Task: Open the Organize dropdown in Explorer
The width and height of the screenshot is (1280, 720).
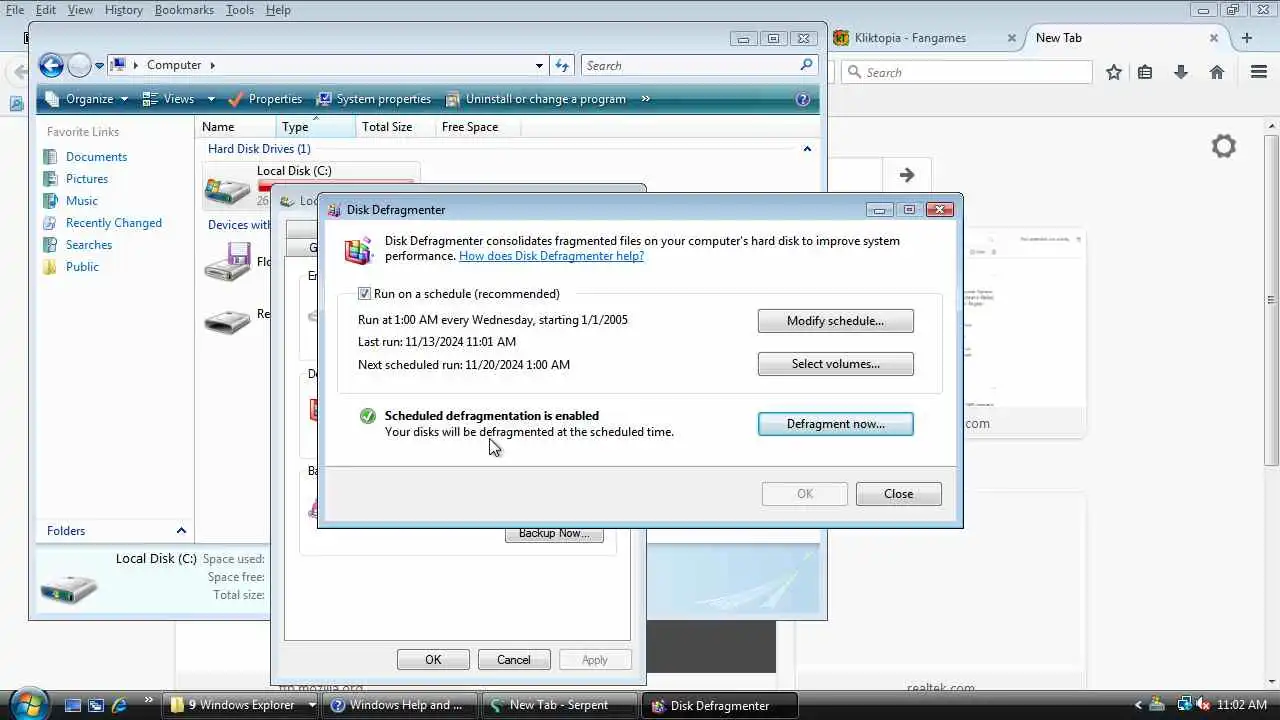Action: click(87, 99)
